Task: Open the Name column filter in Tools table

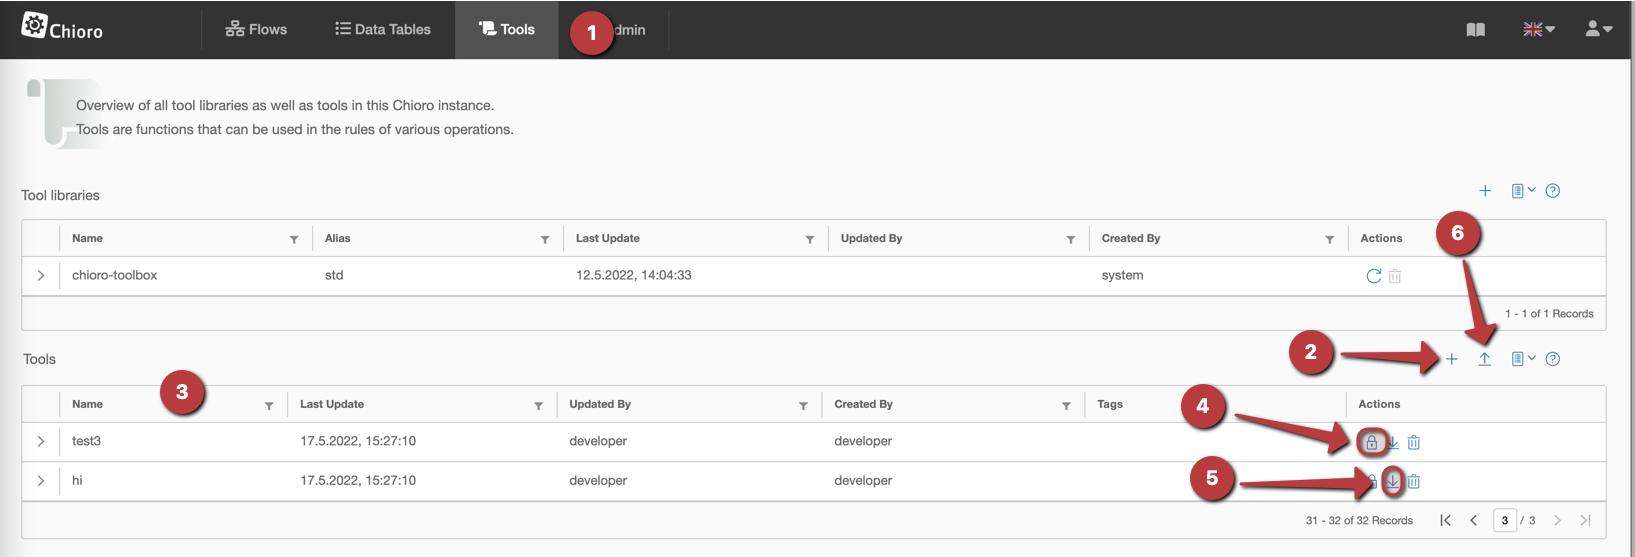Action: (x=269, y=406)
